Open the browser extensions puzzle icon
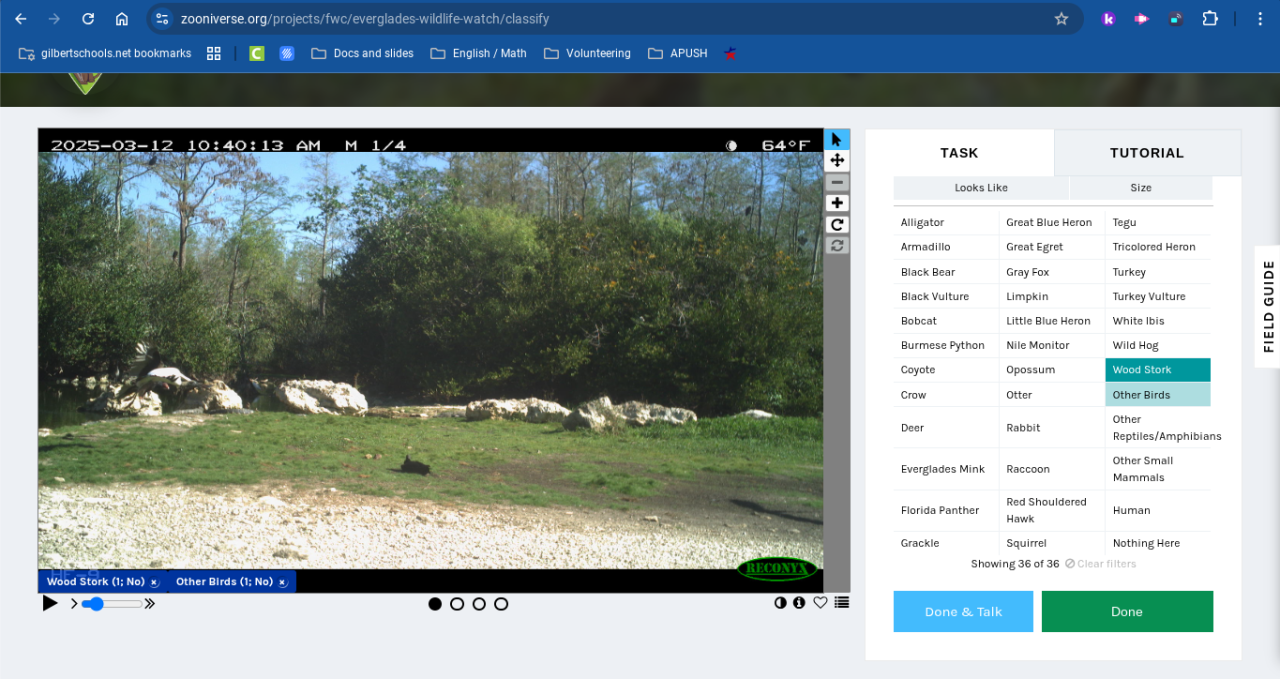The height and width of the screenshot is (679, 1280). pyautogui.click(x=1210, y=19)
